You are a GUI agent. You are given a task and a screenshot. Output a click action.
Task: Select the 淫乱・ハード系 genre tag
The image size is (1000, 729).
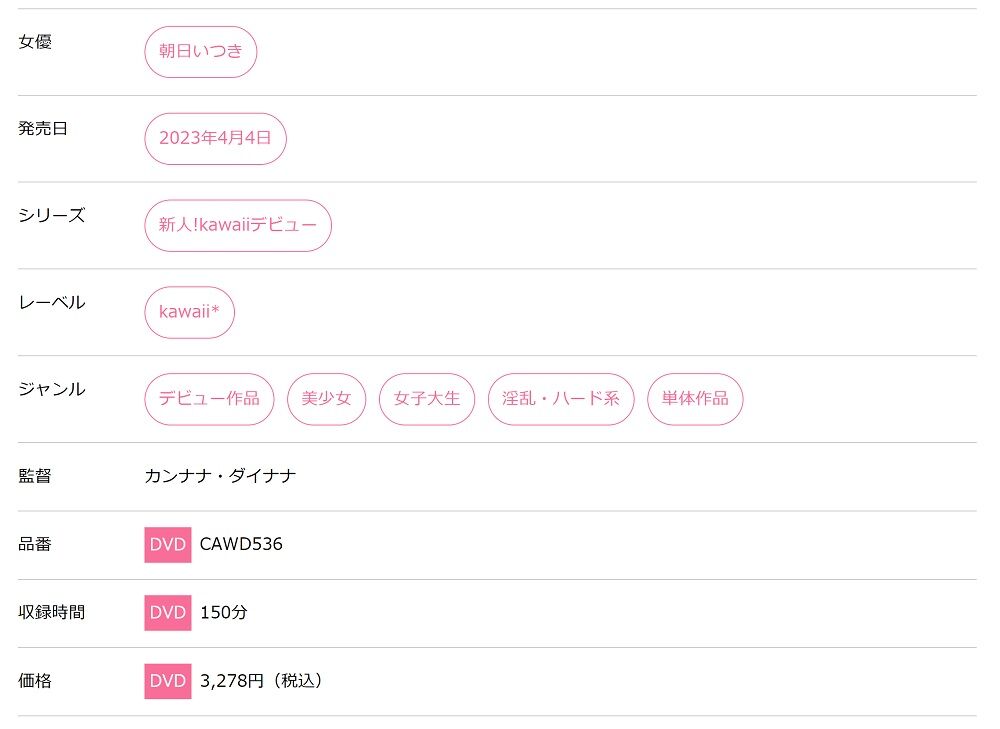(x=561, y=399)
